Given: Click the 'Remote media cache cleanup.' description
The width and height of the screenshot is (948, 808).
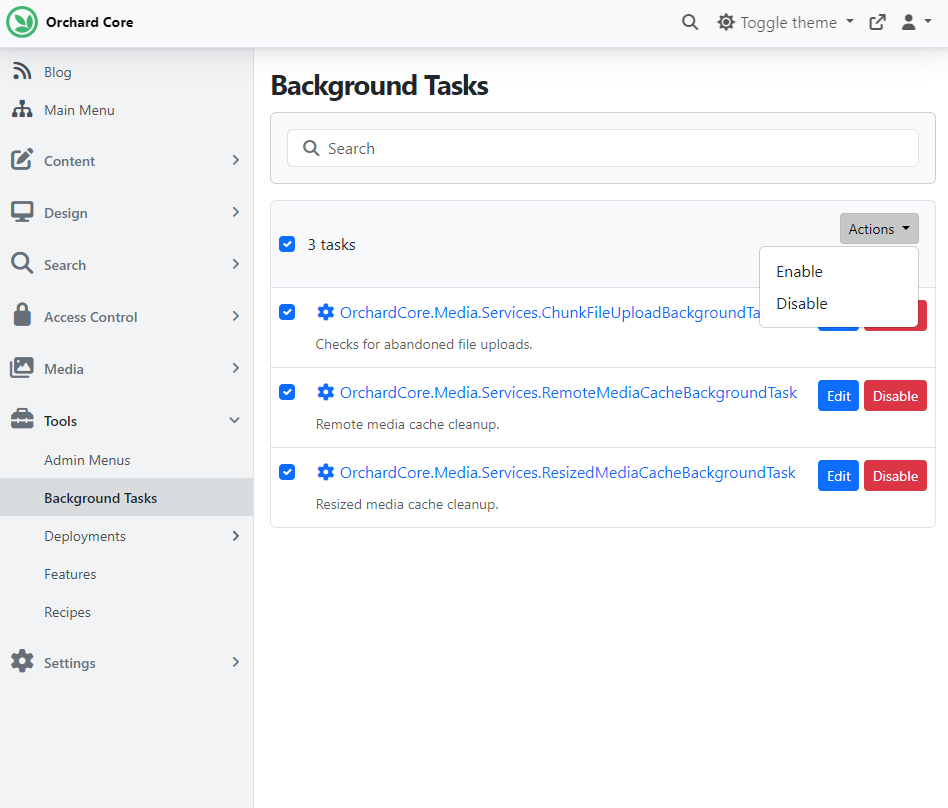Looking at the screenshot, I should [407, 424].
